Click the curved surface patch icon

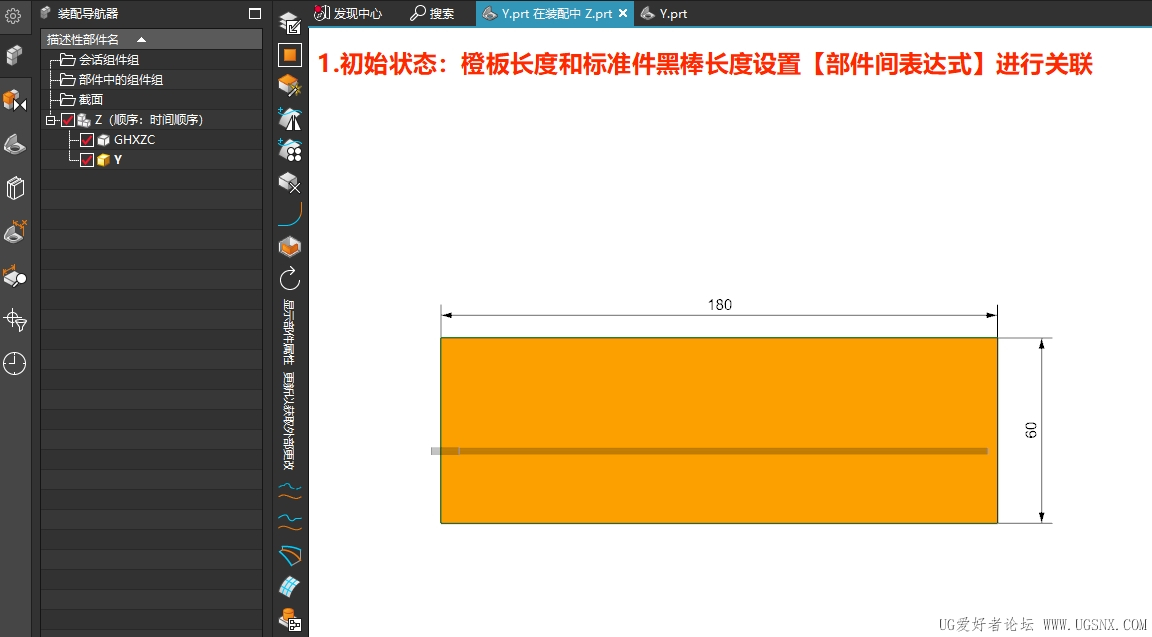click(290, 555)
